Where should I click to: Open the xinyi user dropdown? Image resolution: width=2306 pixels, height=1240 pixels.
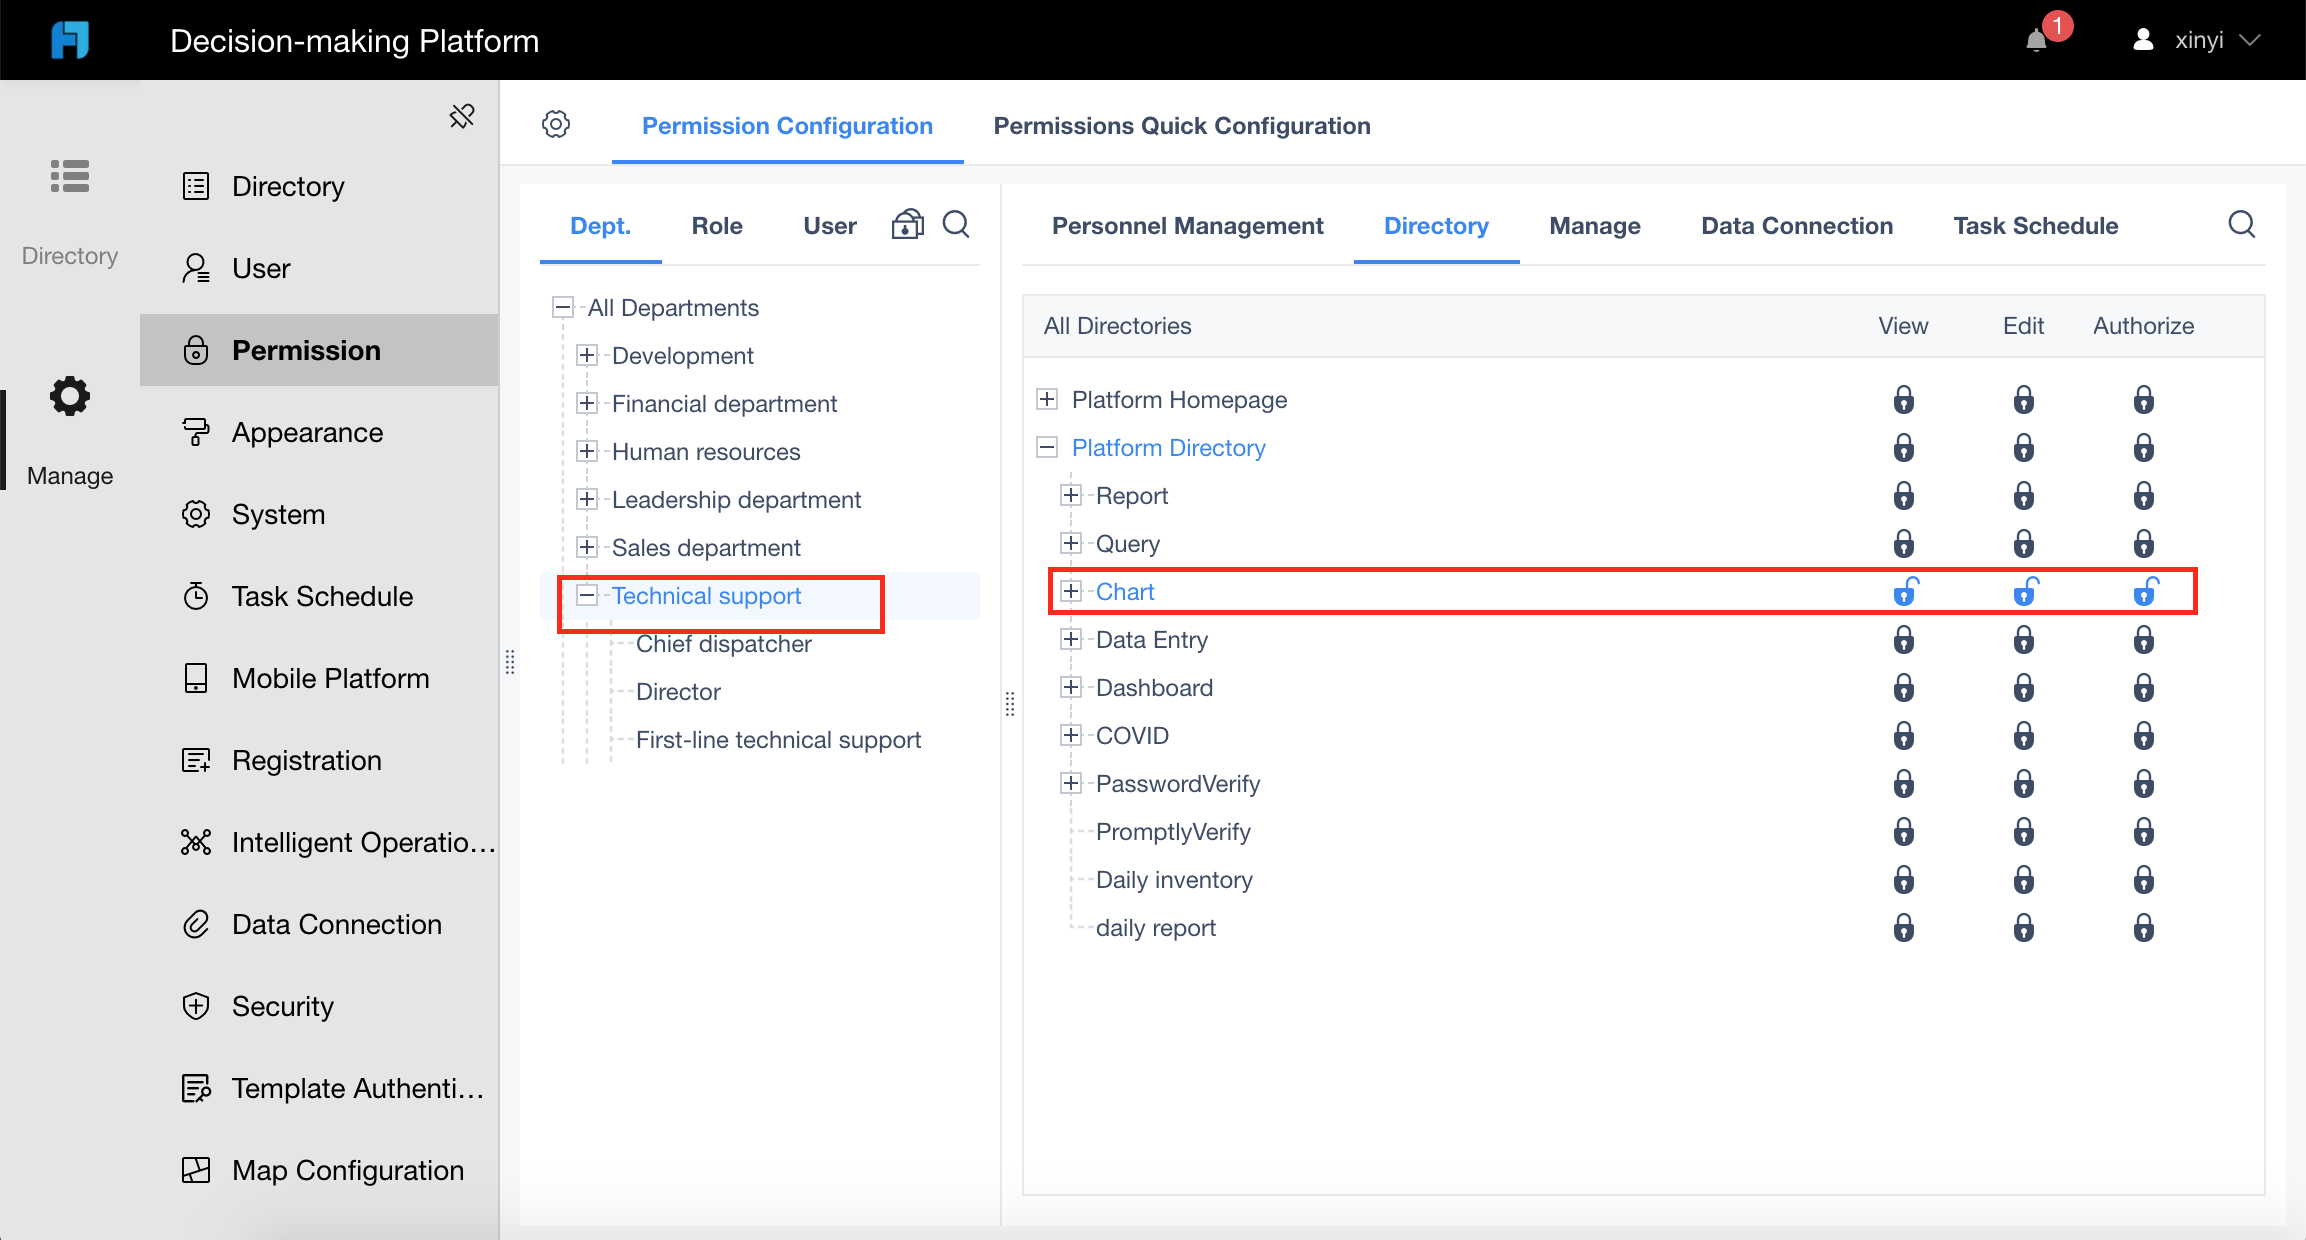2197,40
